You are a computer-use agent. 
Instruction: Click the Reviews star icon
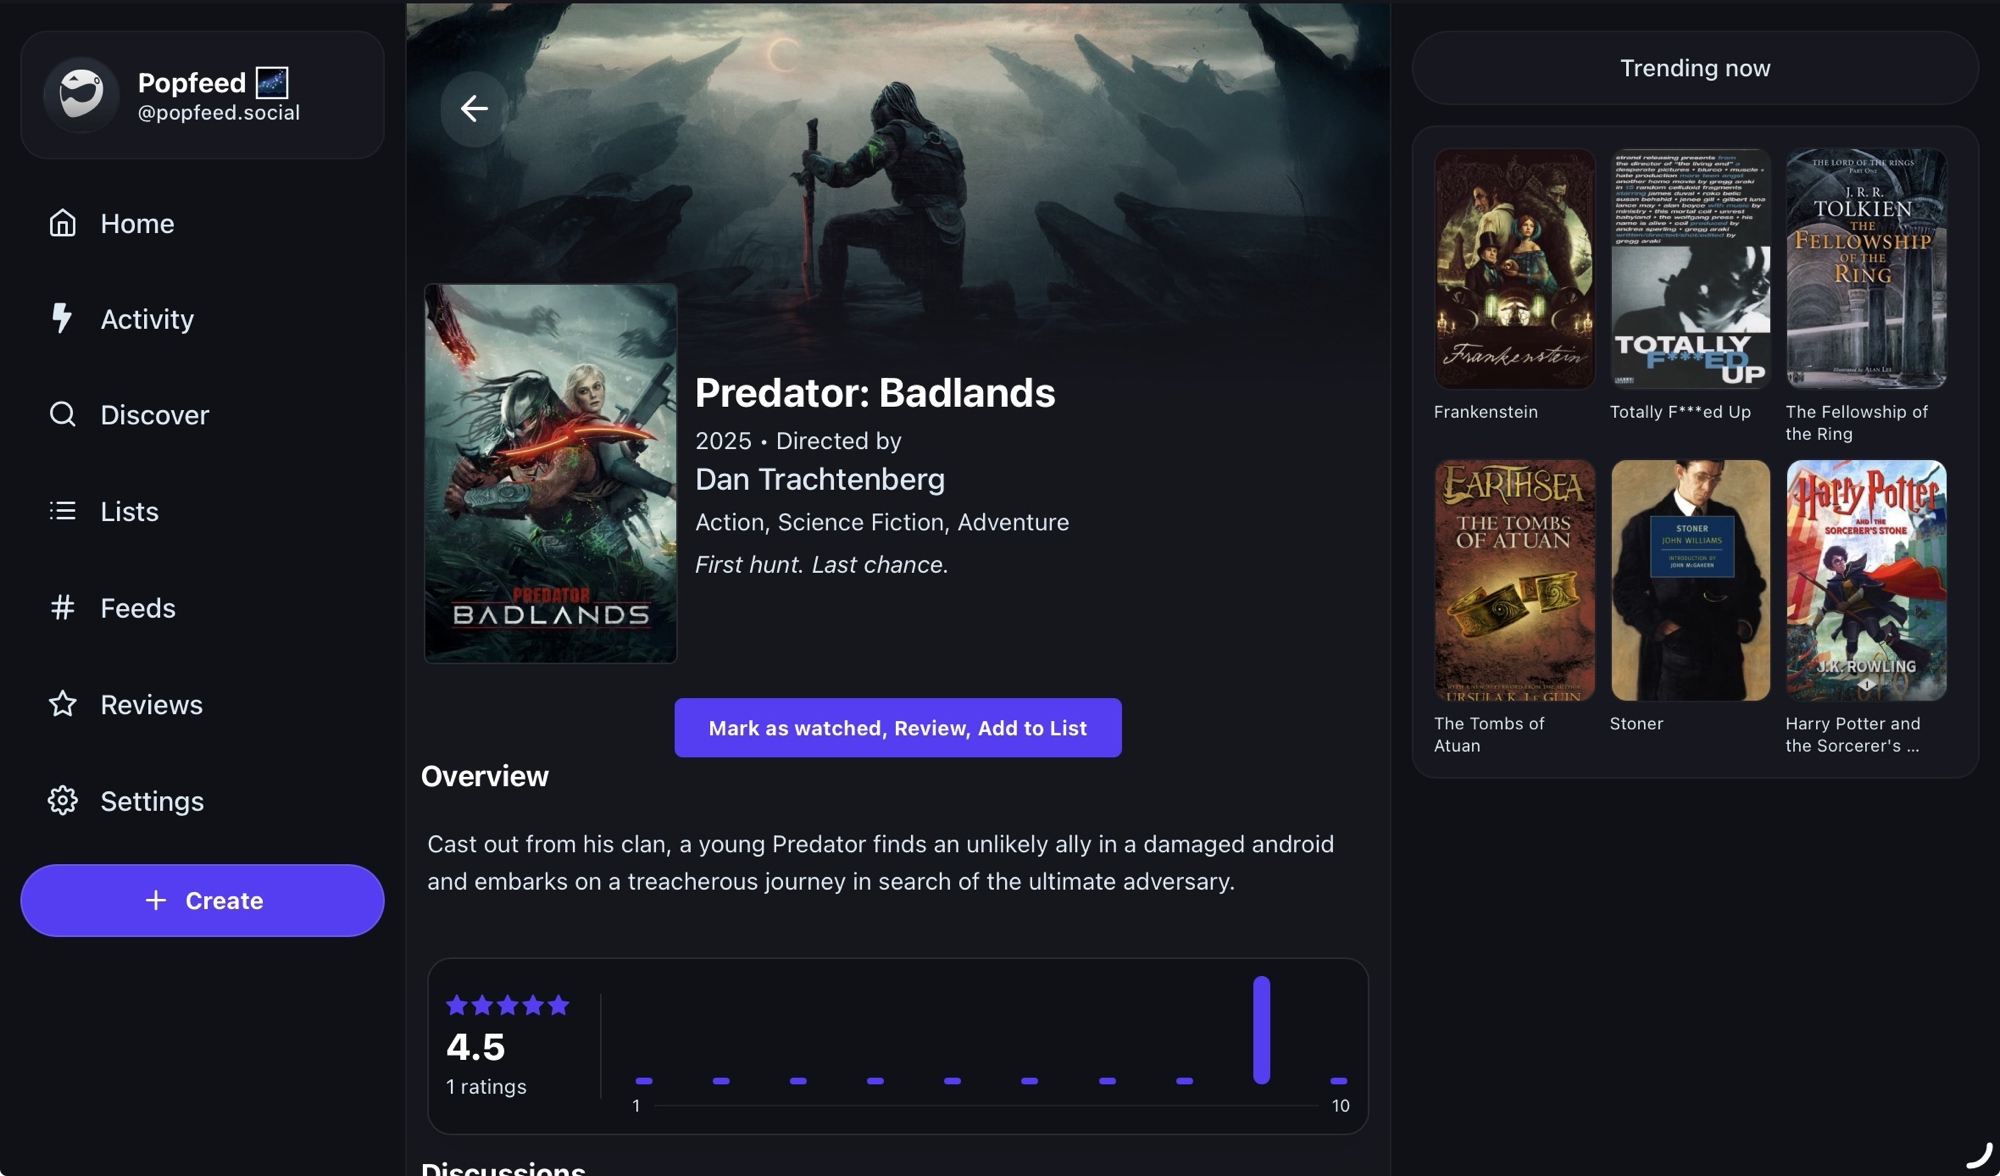coord(63,704)
